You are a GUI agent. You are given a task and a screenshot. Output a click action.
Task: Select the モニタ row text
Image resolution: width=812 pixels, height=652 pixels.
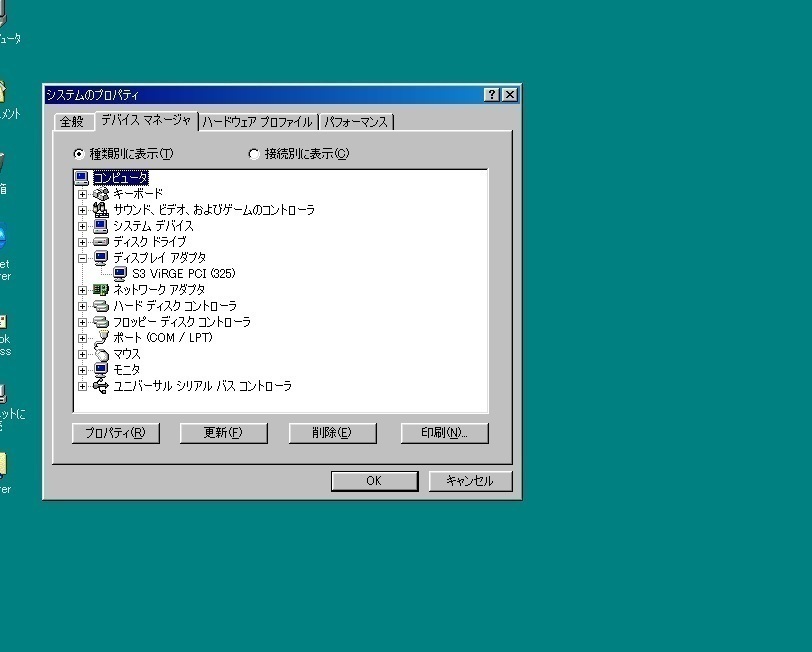tap(127, 370)
